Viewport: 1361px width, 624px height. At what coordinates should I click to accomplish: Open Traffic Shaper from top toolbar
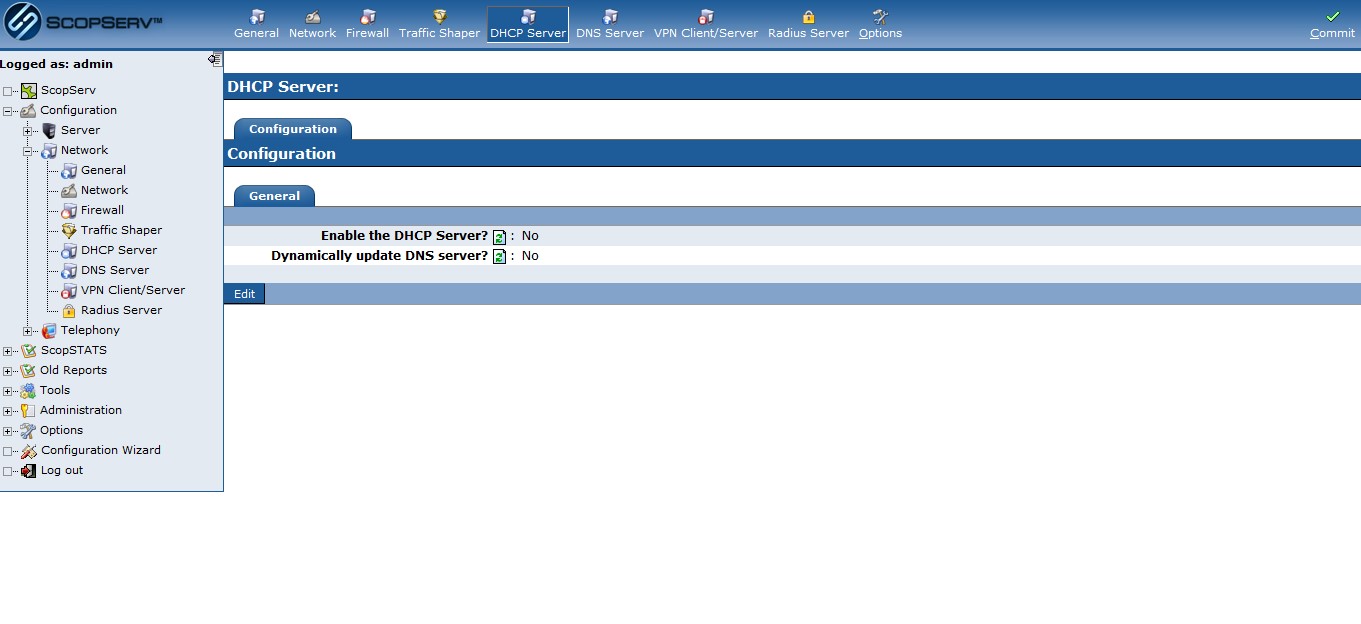pos(439,17)
